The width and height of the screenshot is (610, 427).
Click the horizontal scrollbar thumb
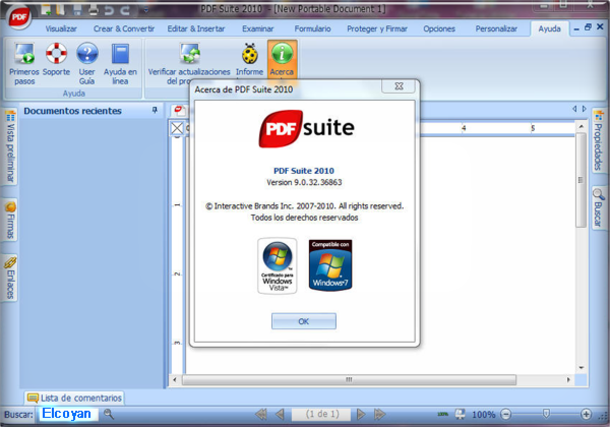[x=349, y=380]
